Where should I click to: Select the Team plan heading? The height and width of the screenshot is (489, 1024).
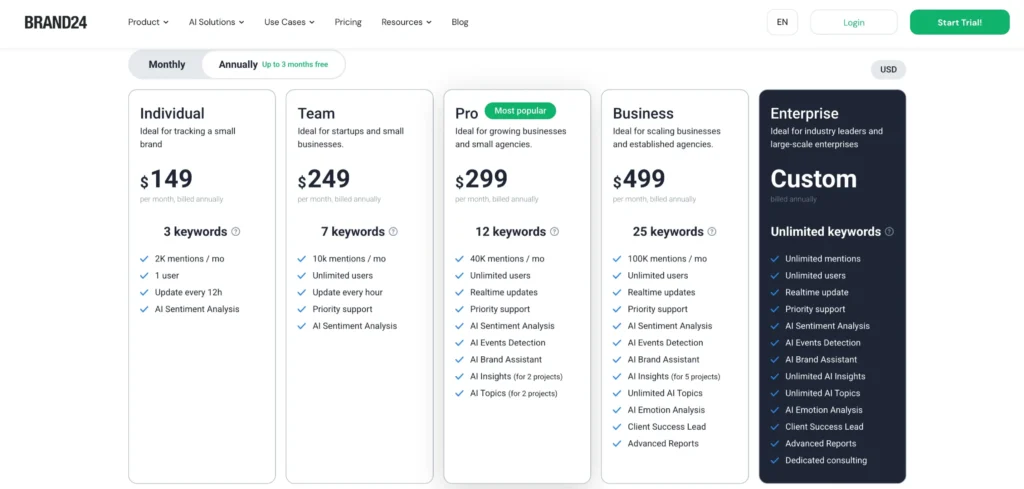click(x=316, y=114)
